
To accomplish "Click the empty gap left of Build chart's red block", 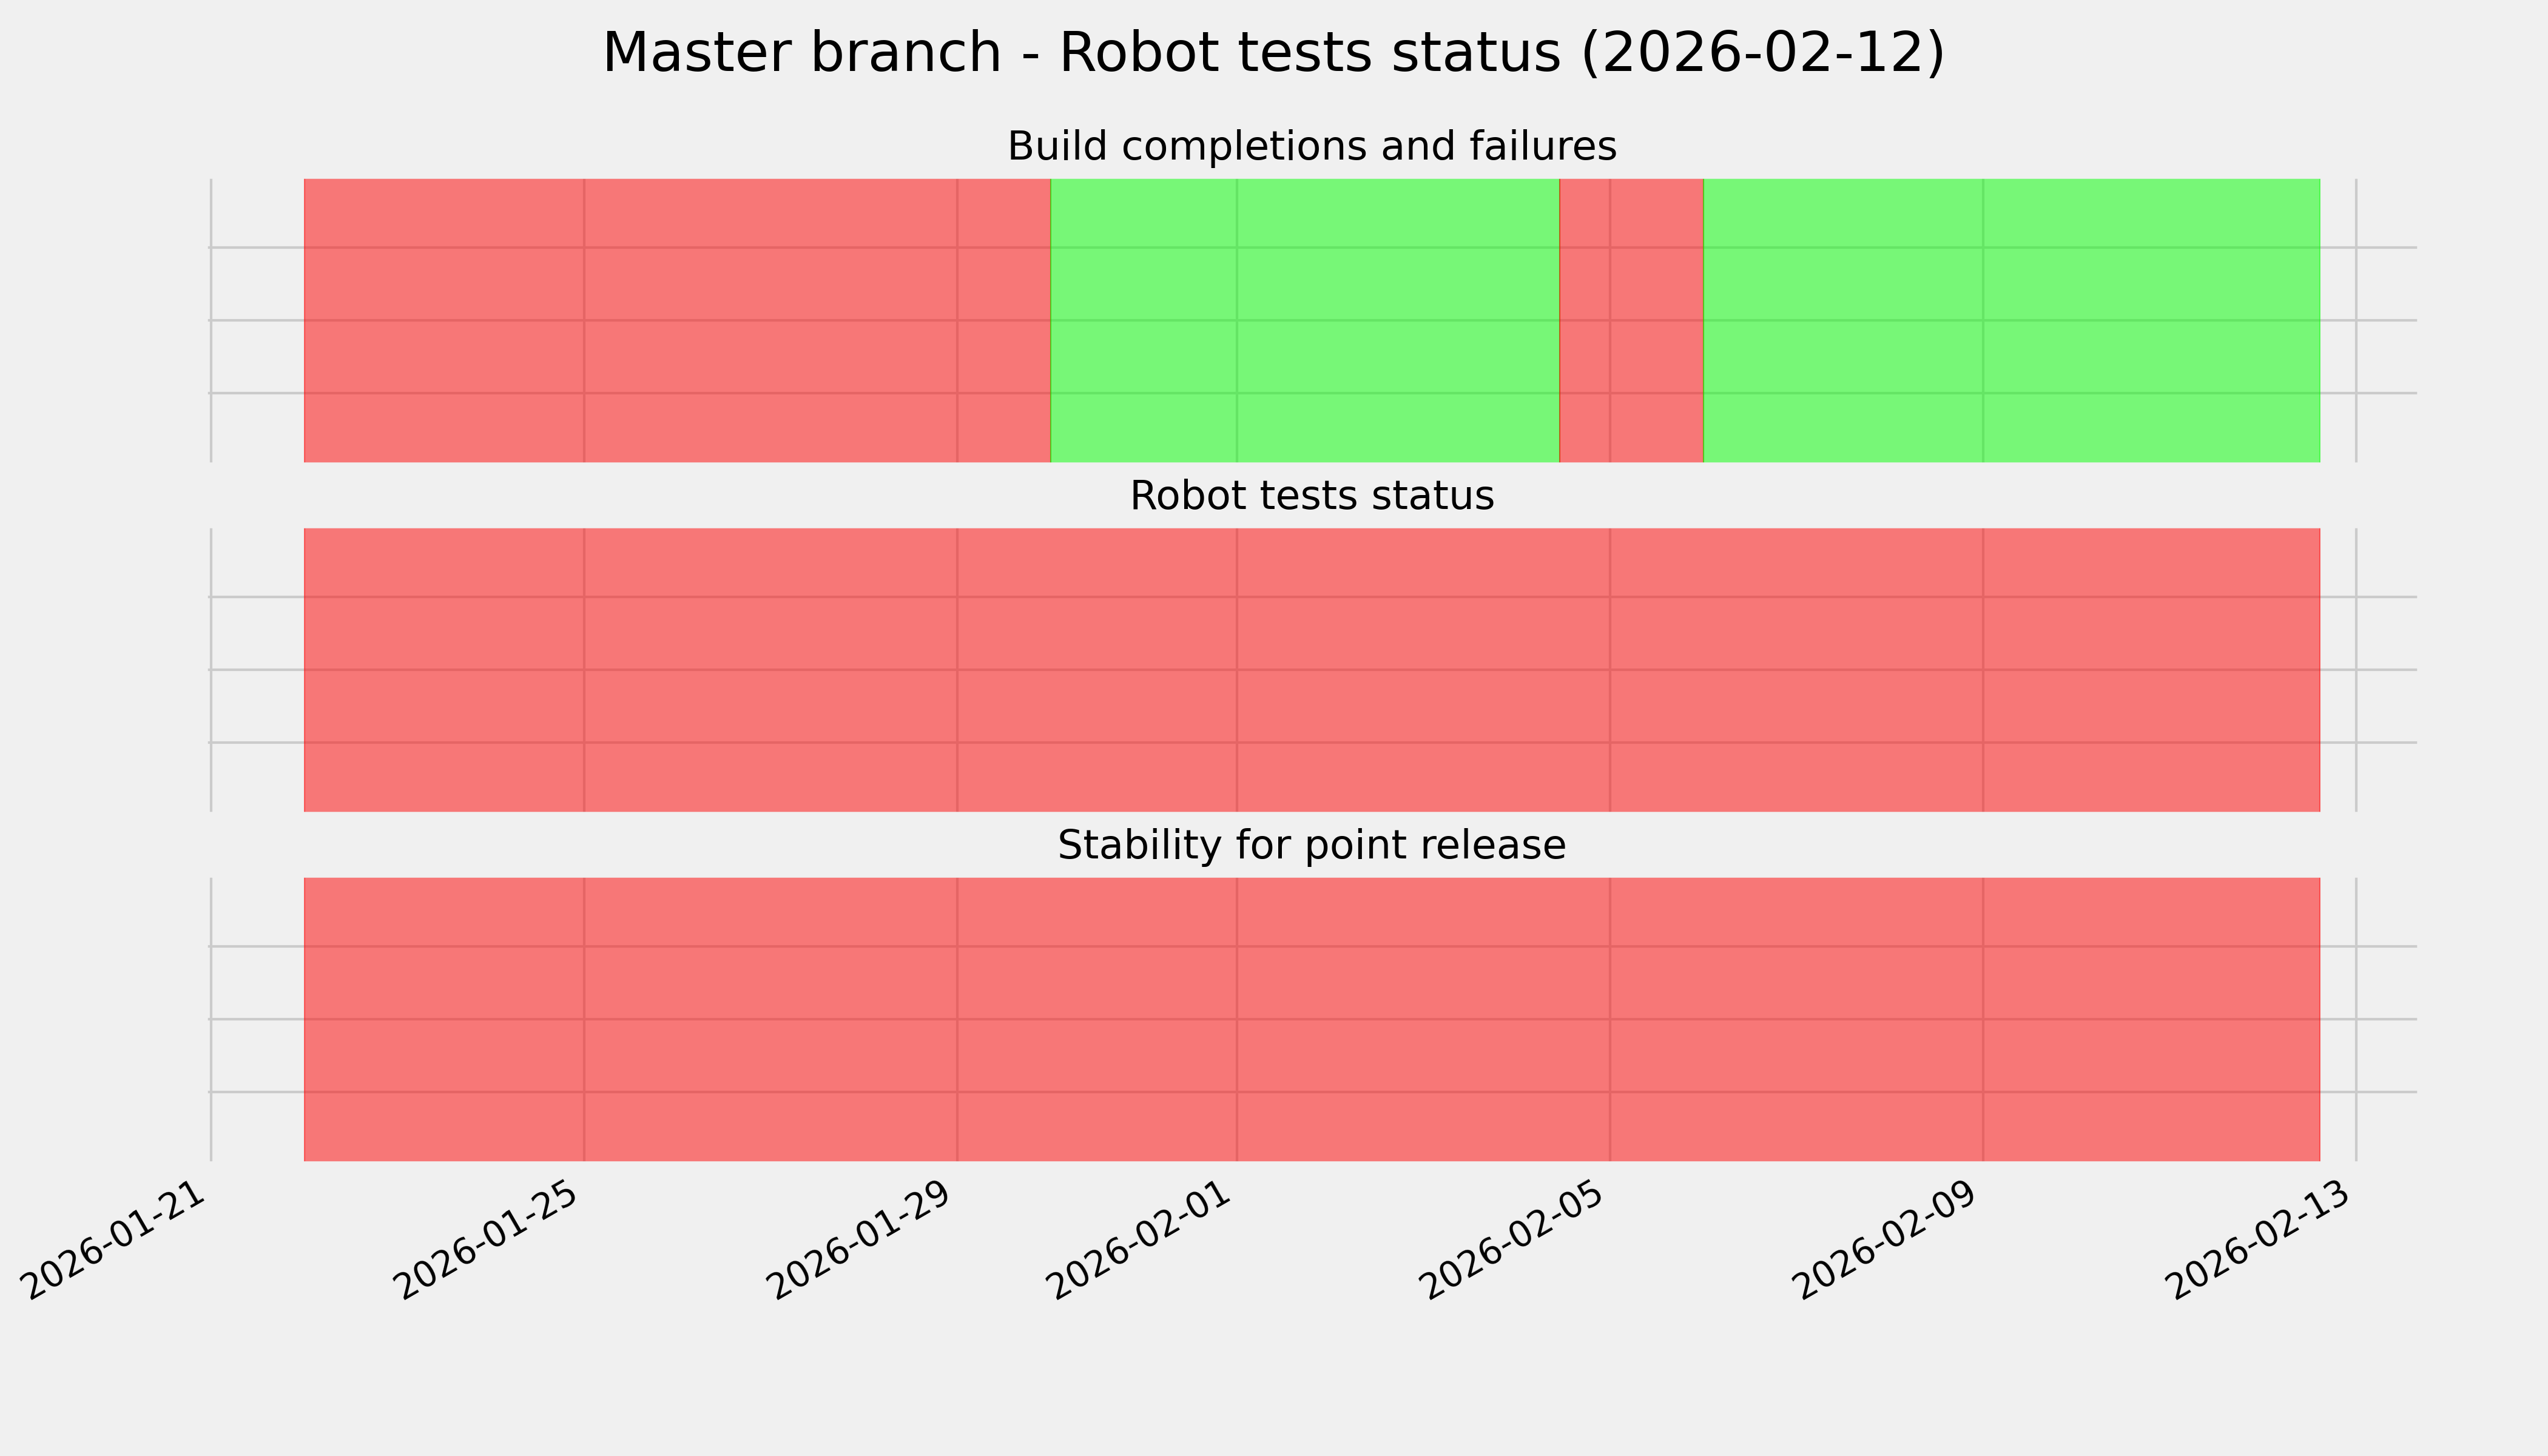I will [257, 320].
